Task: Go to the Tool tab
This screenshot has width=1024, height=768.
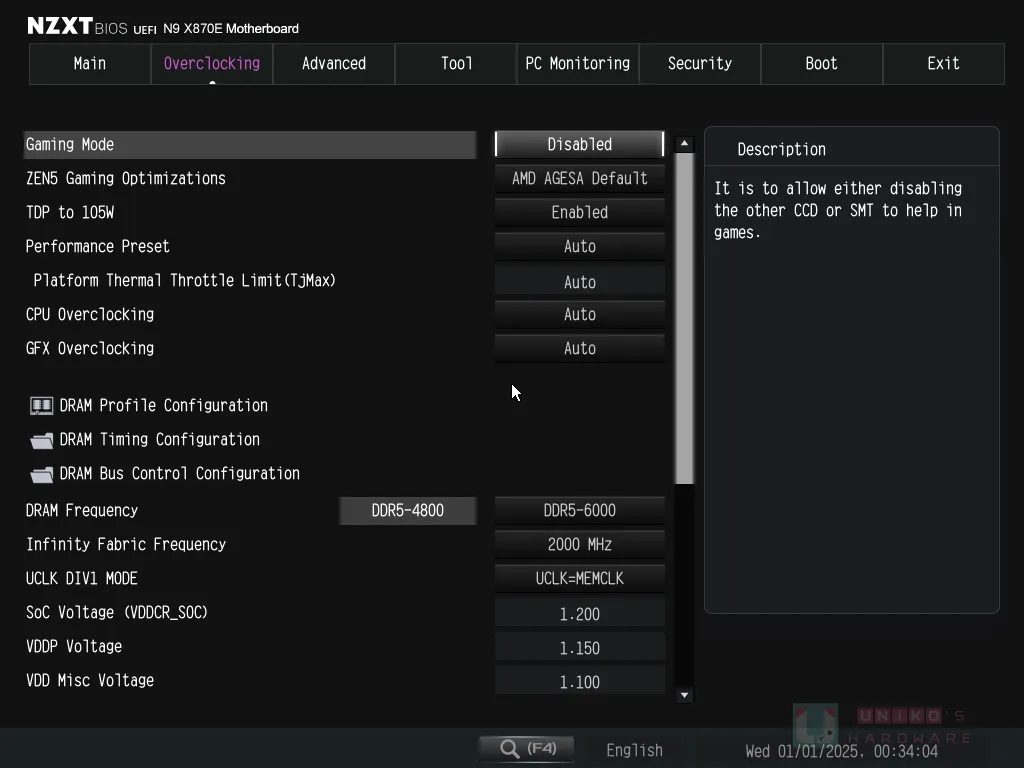Action: (456, 63)
